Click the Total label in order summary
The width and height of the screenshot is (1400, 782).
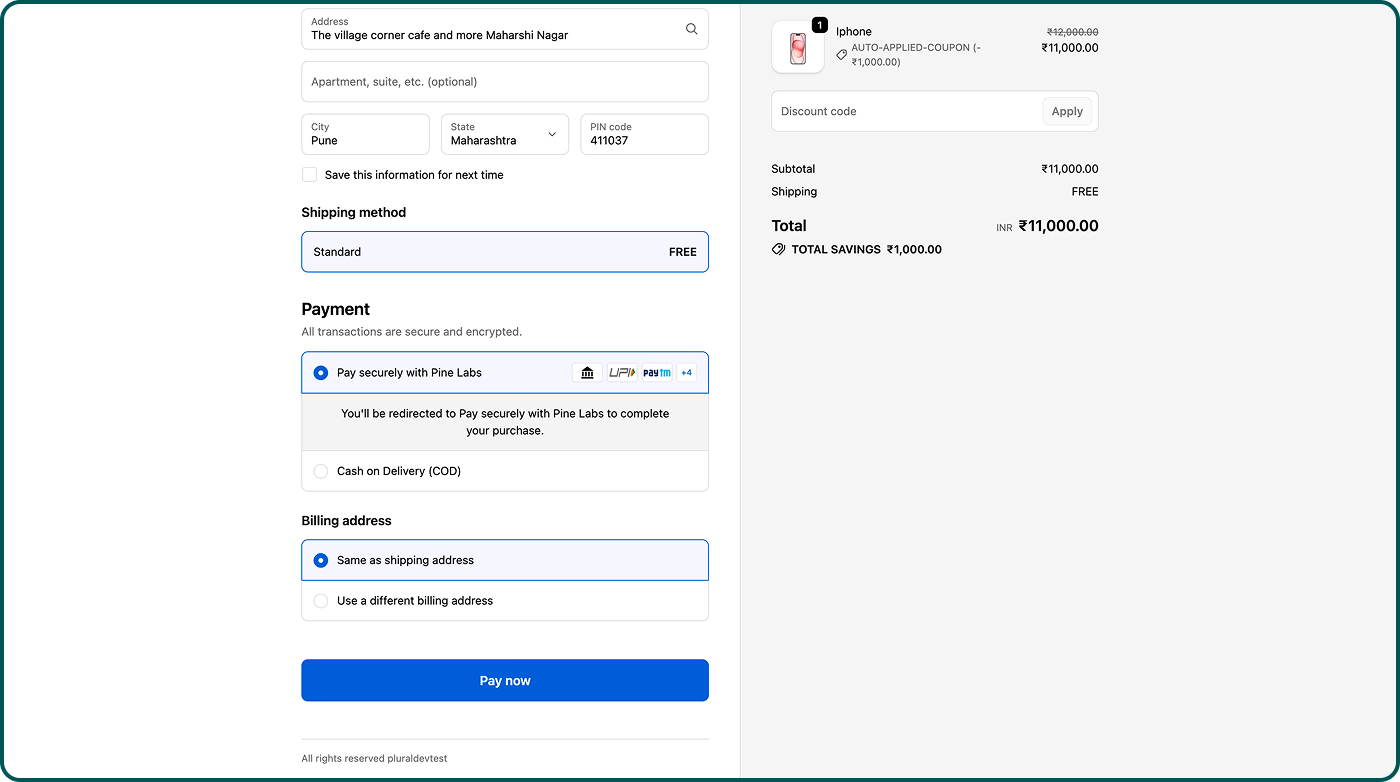point(789,226)
